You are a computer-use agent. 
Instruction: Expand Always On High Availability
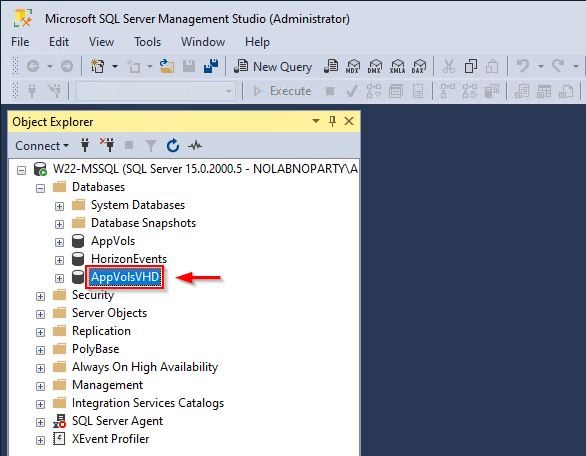(x=40, y=368)
